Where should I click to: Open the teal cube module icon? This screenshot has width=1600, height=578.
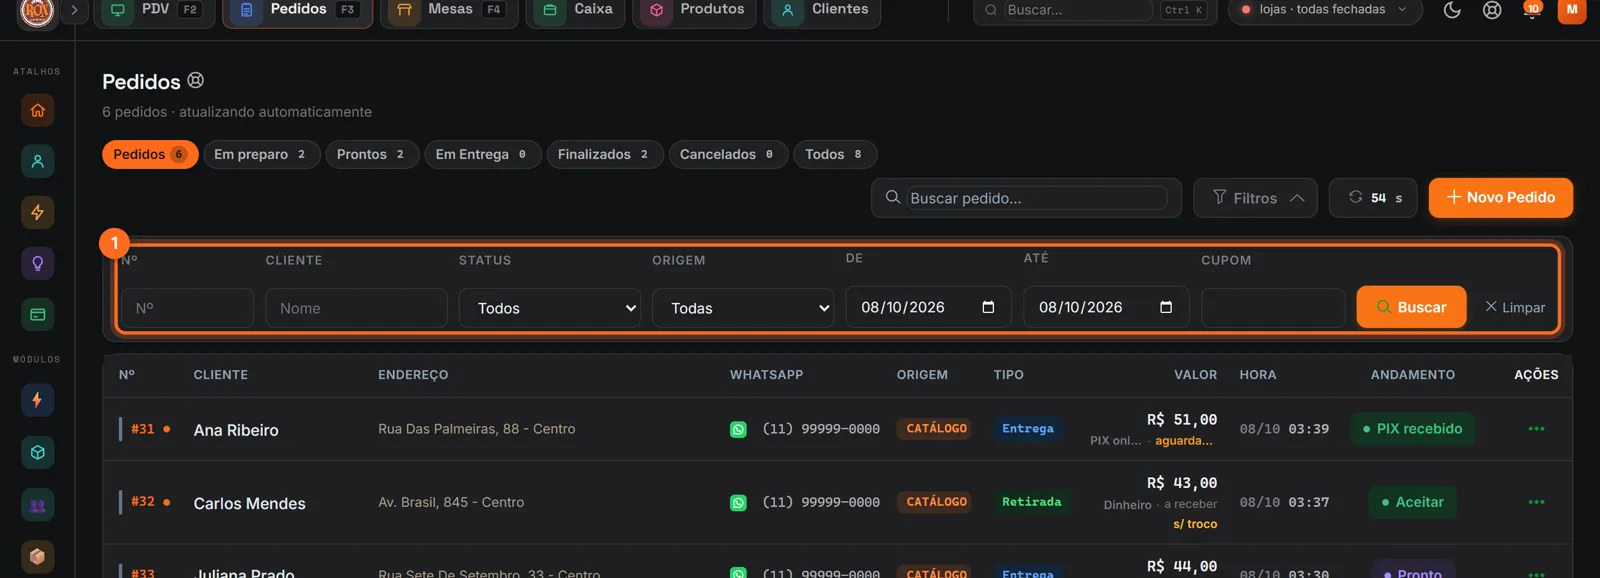coord(37,452)
